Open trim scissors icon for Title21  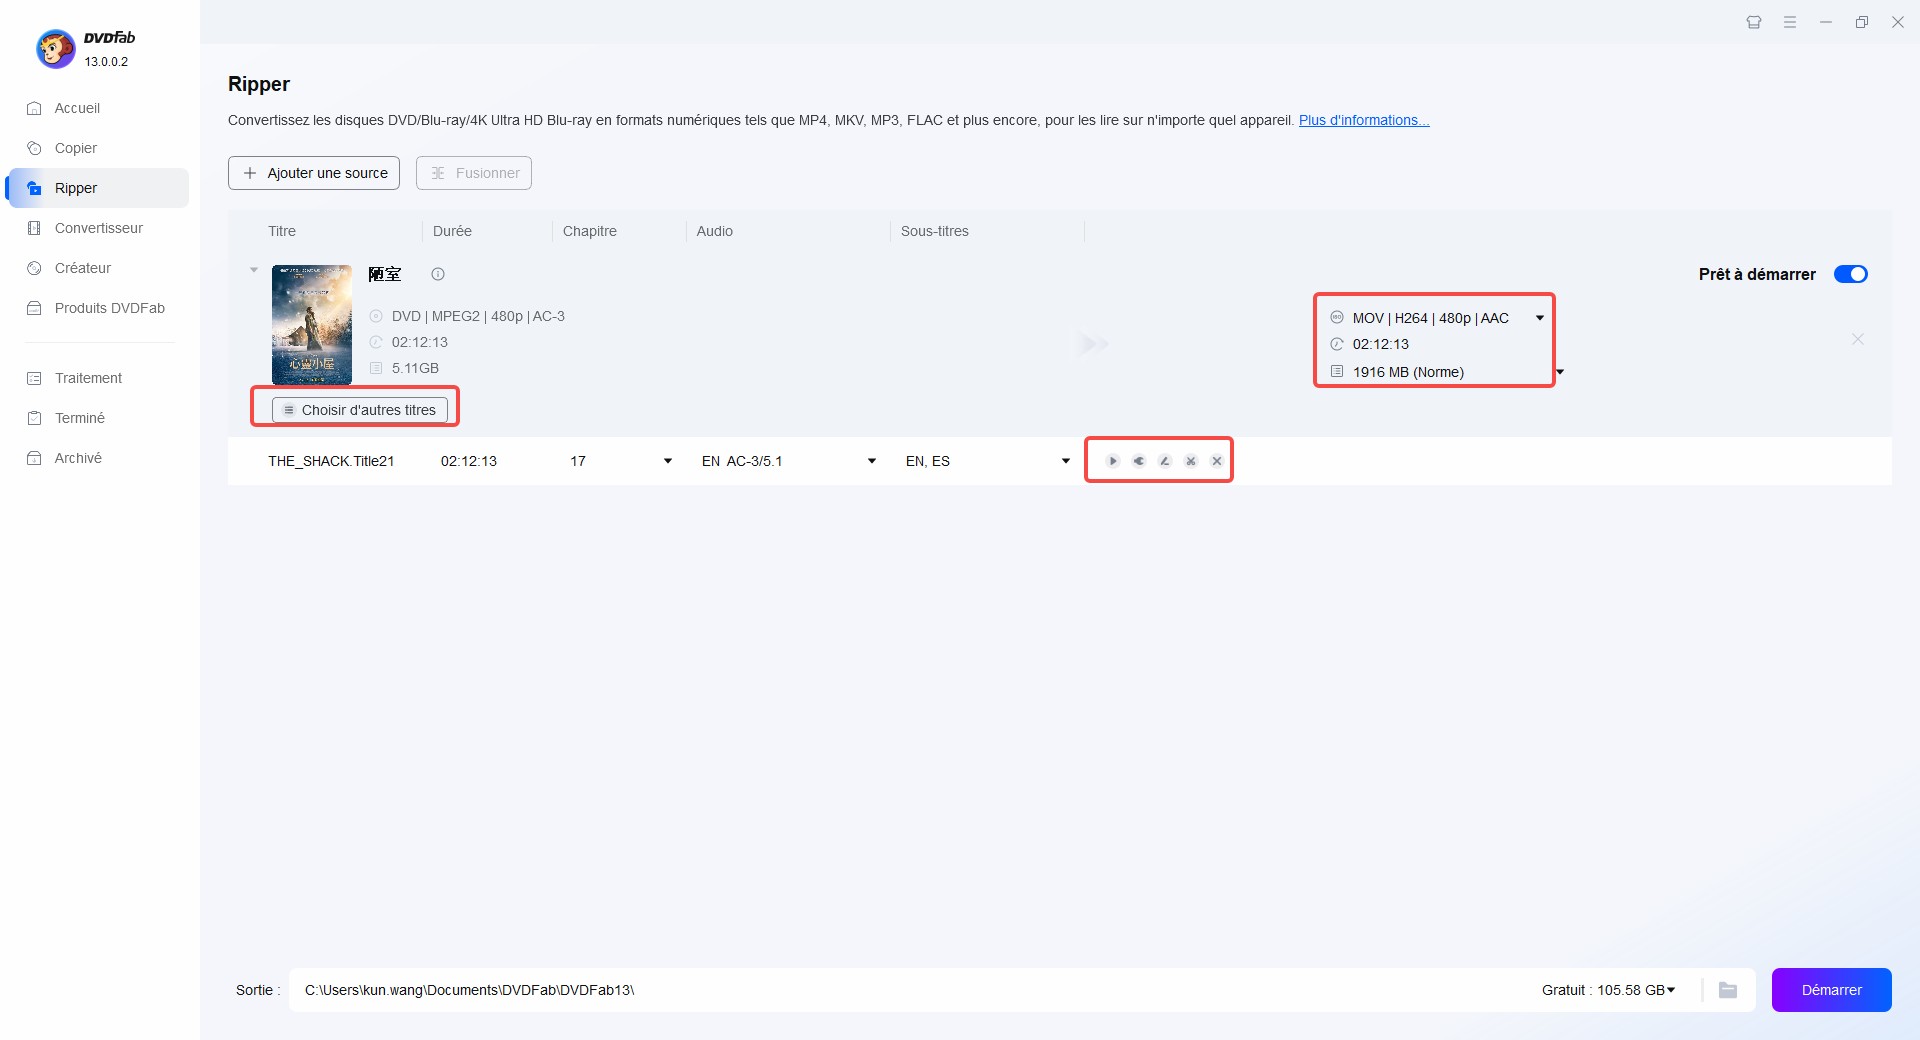1191,461
